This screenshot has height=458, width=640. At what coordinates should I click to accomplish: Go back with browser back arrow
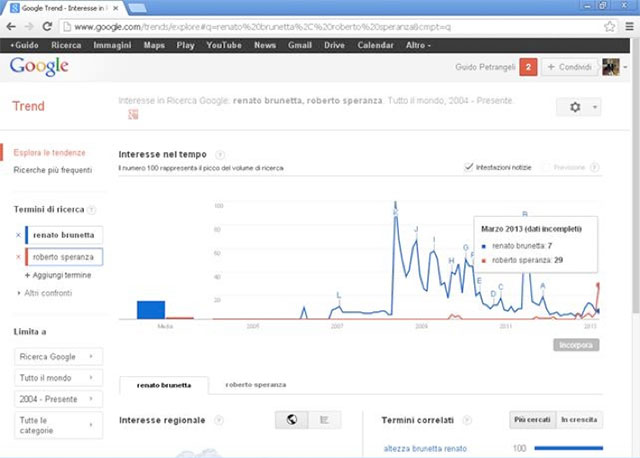click(x=11, y=27)
